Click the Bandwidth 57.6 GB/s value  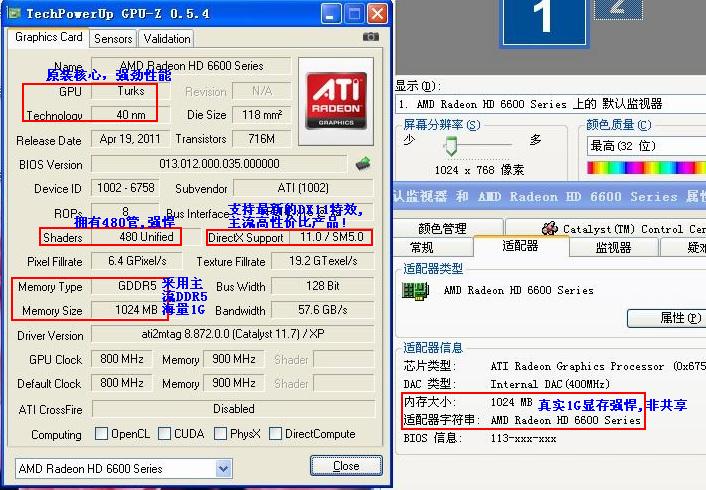coord(323,310)
